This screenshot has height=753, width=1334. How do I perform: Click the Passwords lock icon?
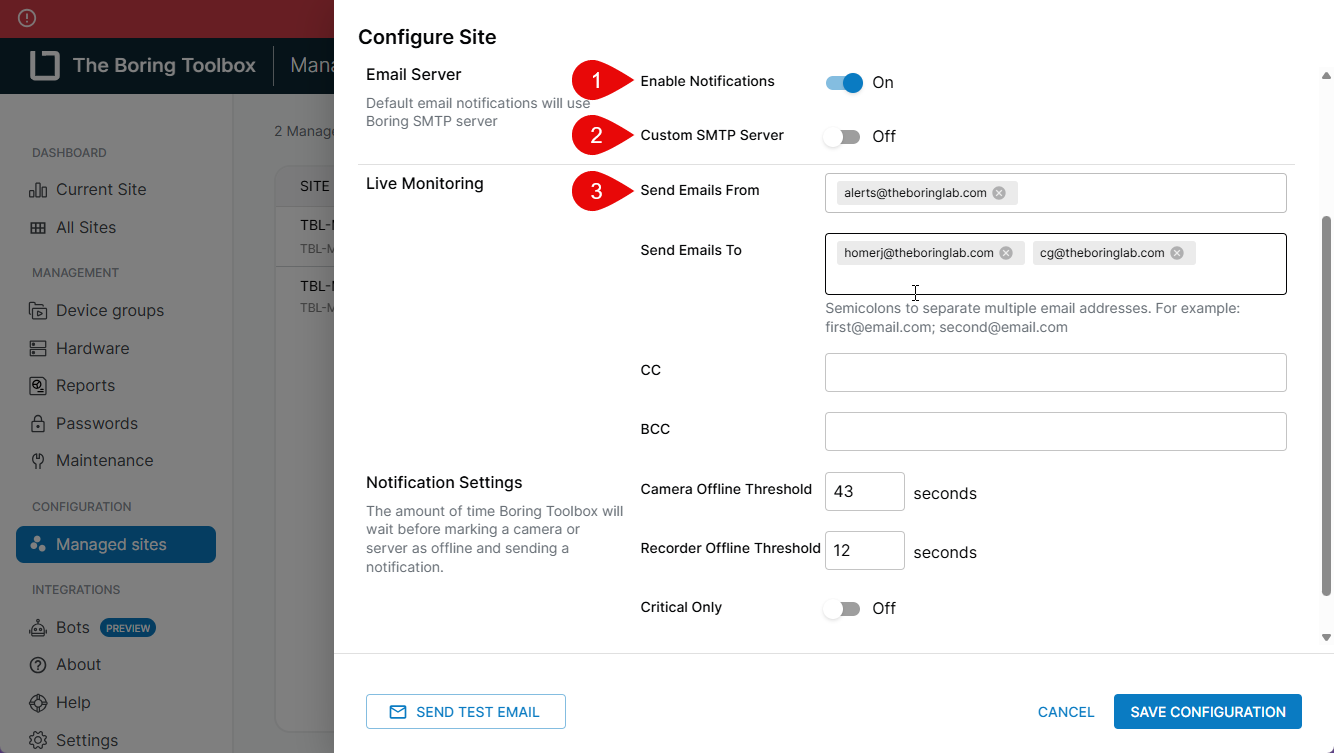point(38,424)
